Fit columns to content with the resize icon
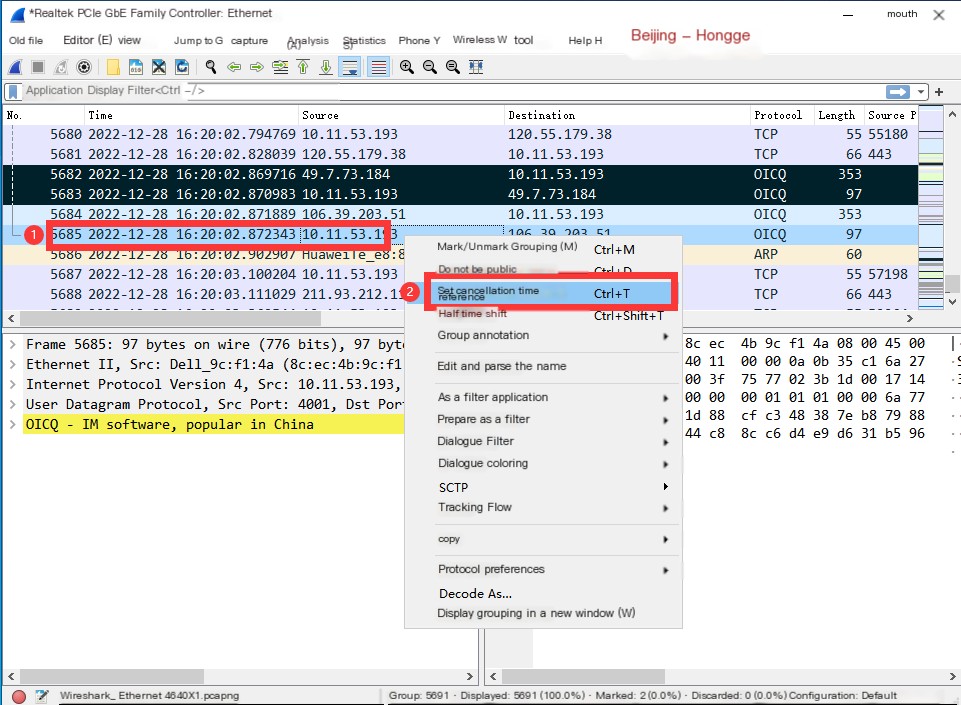This screenshot has height=705, width=961. [476, 67]
